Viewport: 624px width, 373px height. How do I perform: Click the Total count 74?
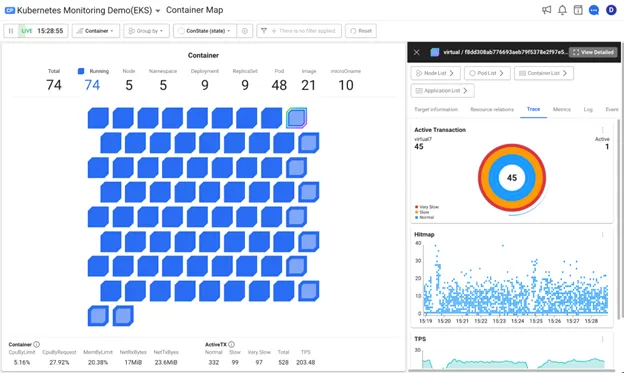(54, 85)
